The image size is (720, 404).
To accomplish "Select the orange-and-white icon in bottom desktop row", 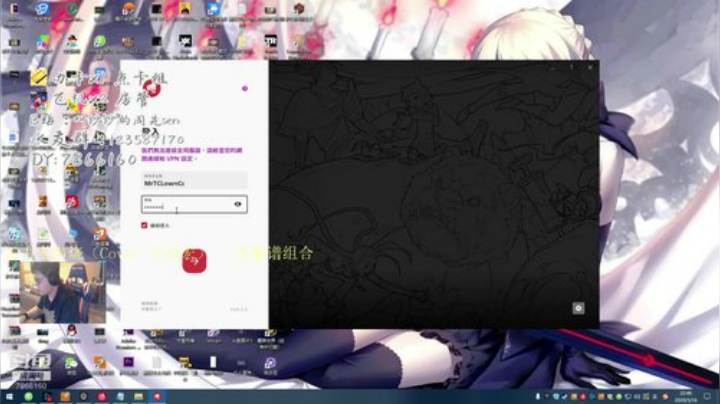I will tap(100, 365).
